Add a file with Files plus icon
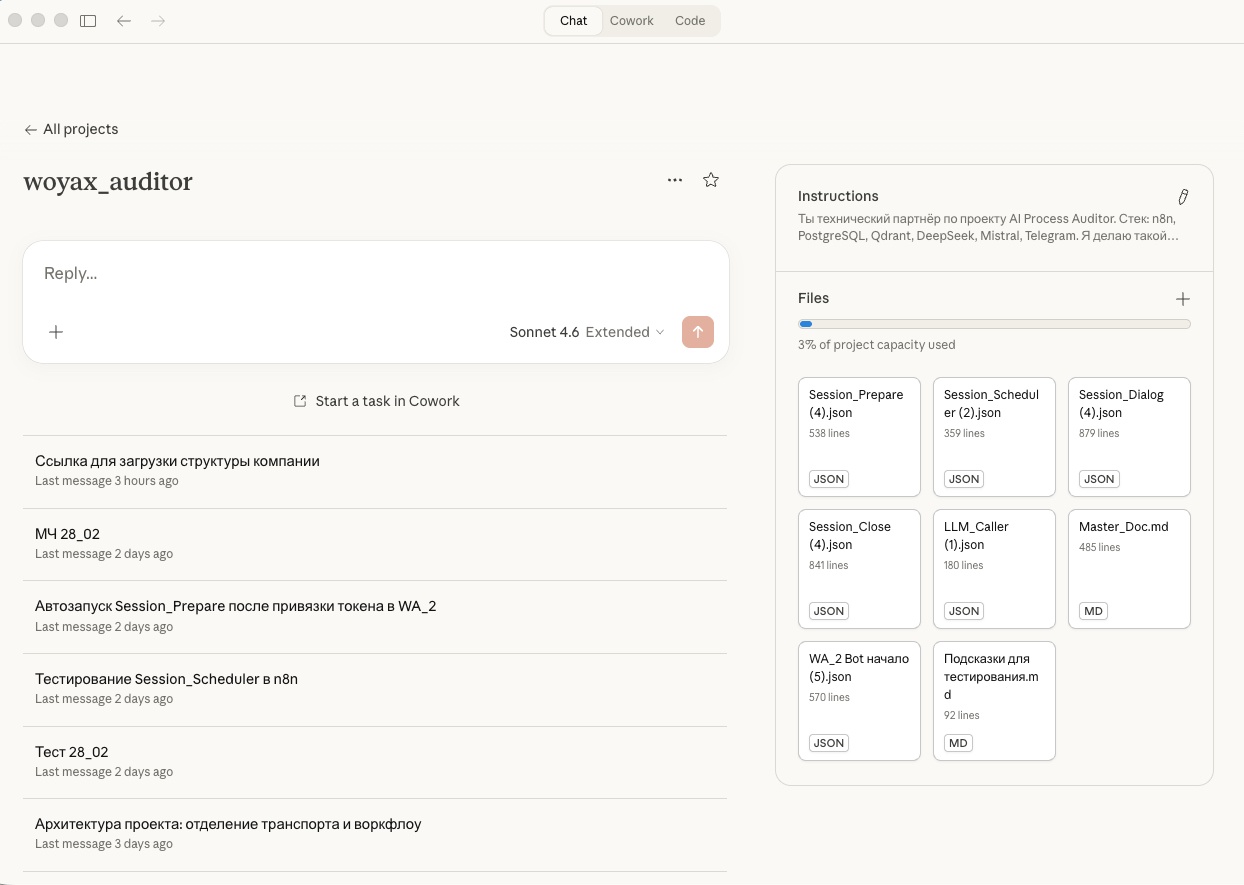Image resolution: width=1244 pixels, height=885 pixels. pos(1182,299)
